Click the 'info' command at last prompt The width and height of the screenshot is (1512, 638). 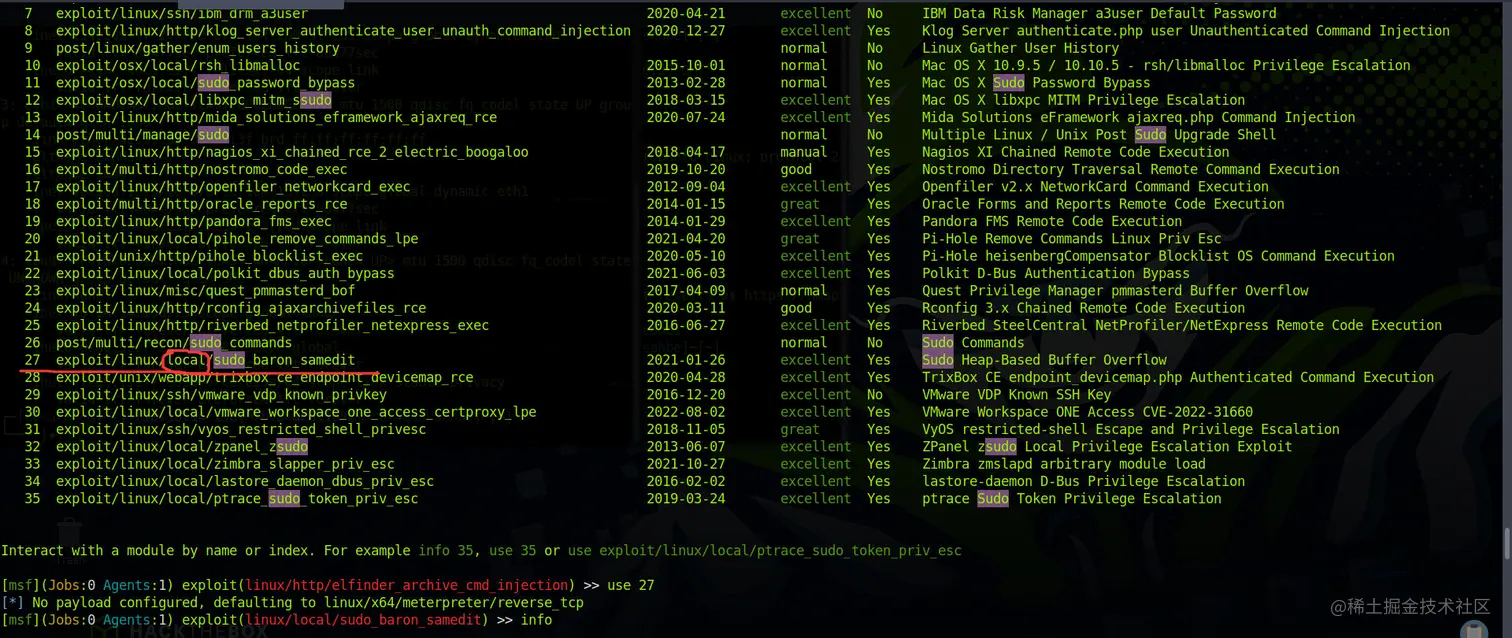[x=536, y=620]
